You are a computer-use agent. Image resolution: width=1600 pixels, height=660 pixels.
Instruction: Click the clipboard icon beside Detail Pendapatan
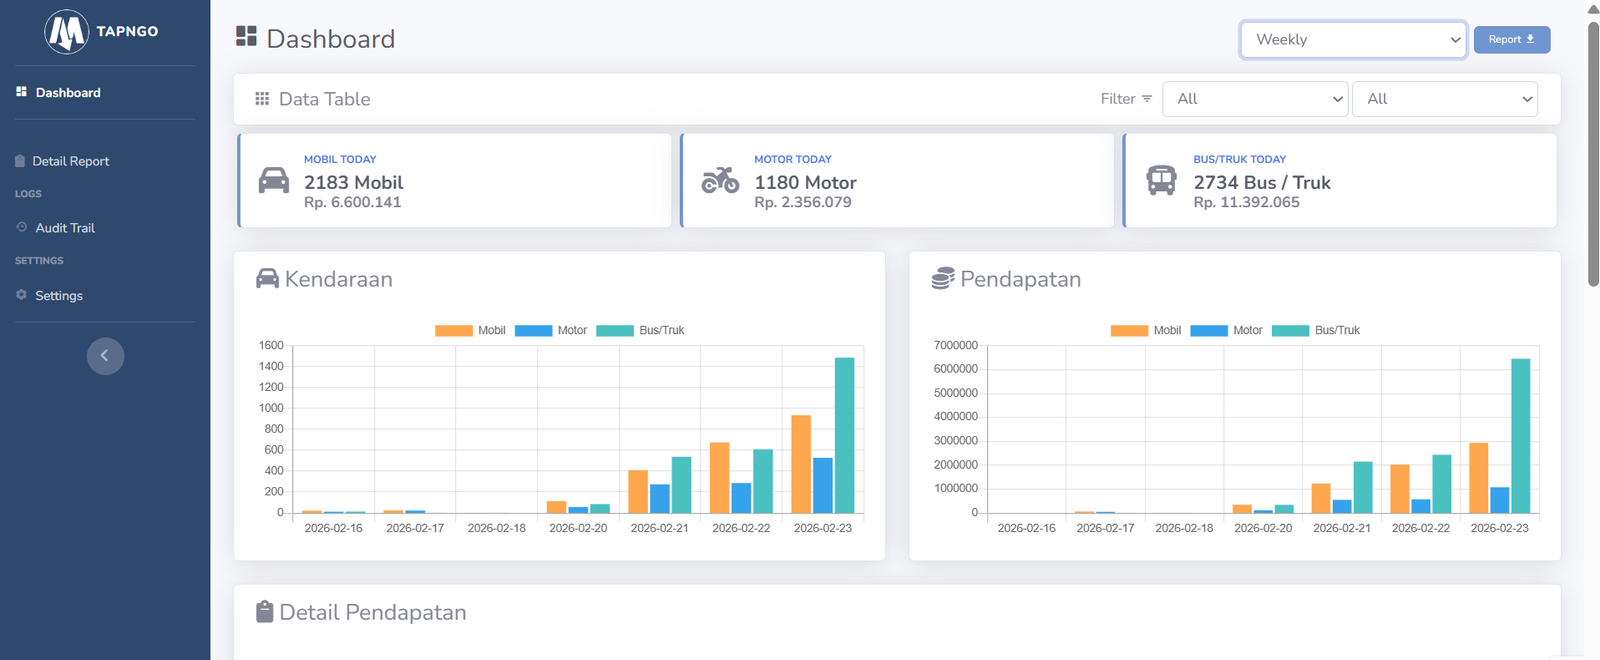(264, 612)
